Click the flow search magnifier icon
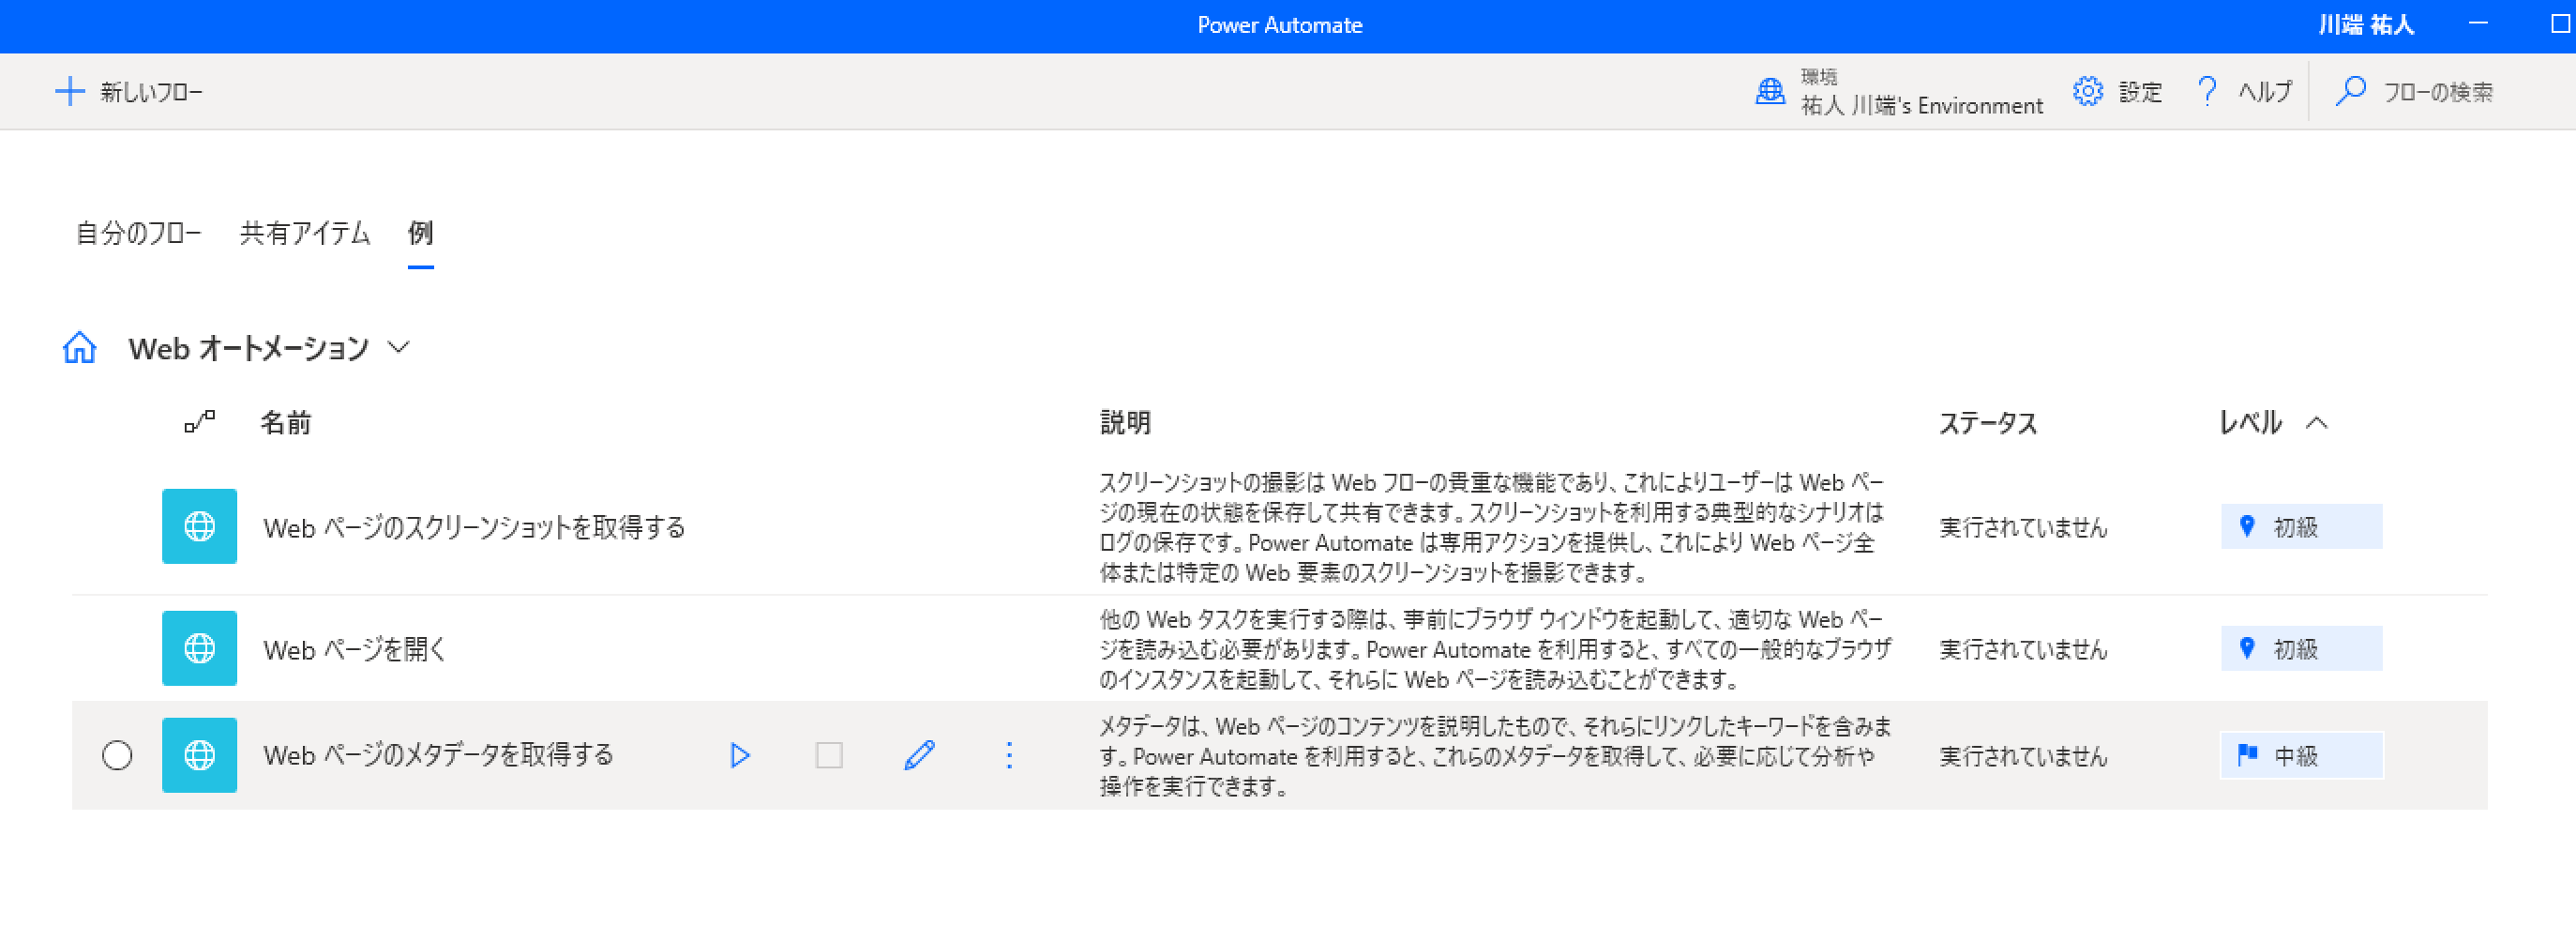Viewport: 2576px width, 926px height. pyautogui.click(x=2350, y=92)
